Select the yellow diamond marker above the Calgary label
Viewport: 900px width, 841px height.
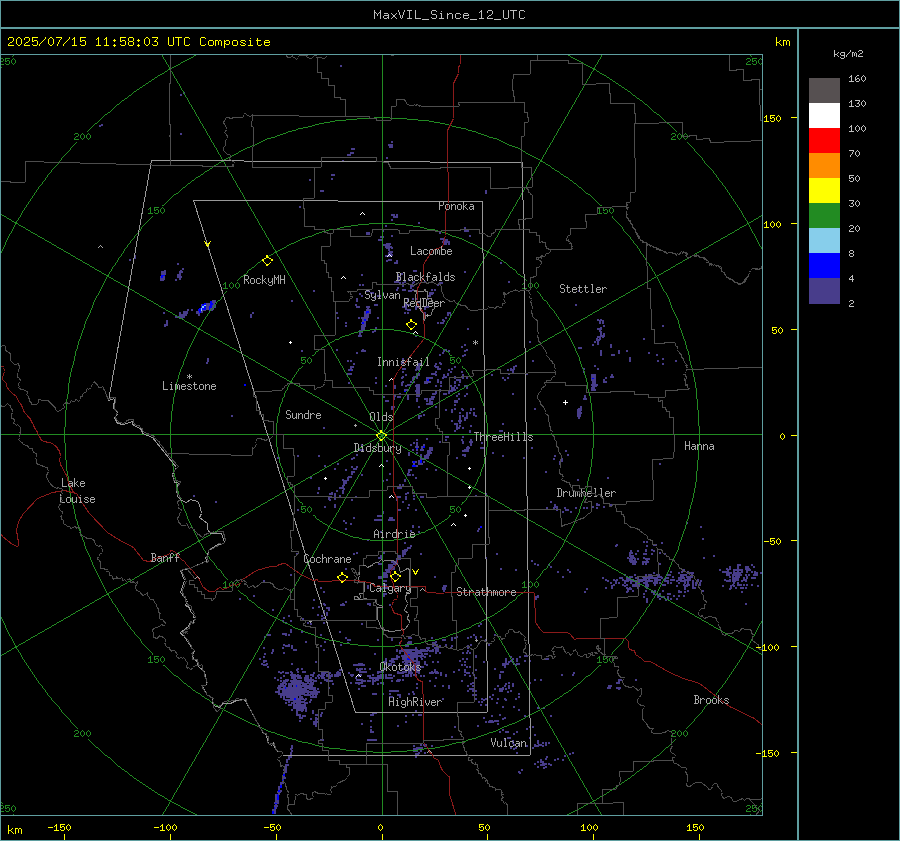395,576
